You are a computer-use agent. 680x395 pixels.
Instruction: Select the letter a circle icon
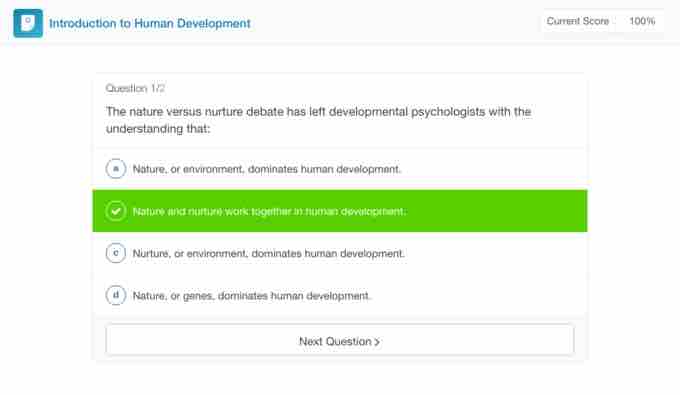(x=116, y=169)
